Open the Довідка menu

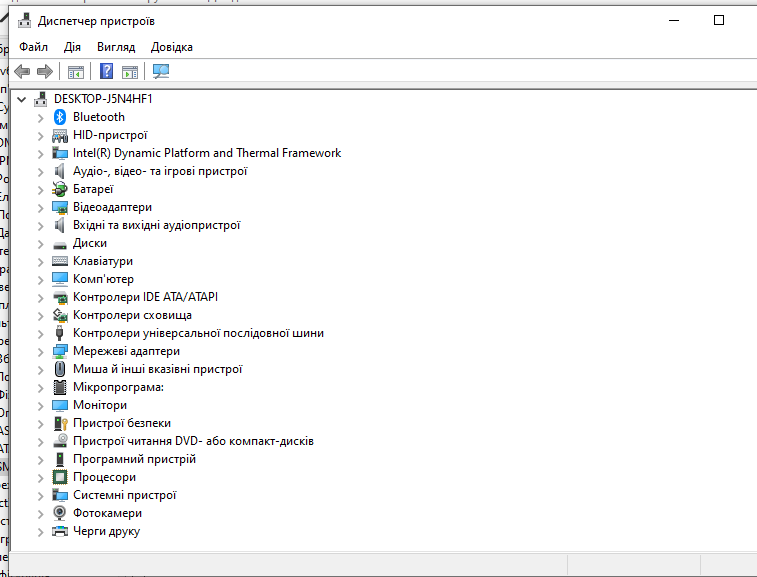(171, 47)
